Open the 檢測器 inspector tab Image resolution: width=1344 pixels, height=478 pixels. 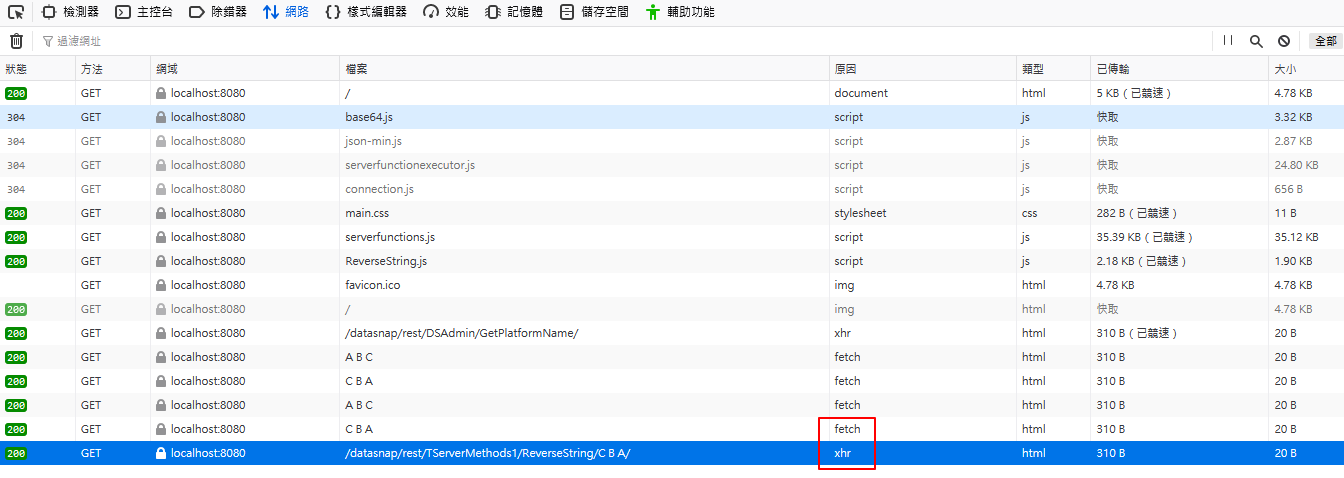point(70,12)
